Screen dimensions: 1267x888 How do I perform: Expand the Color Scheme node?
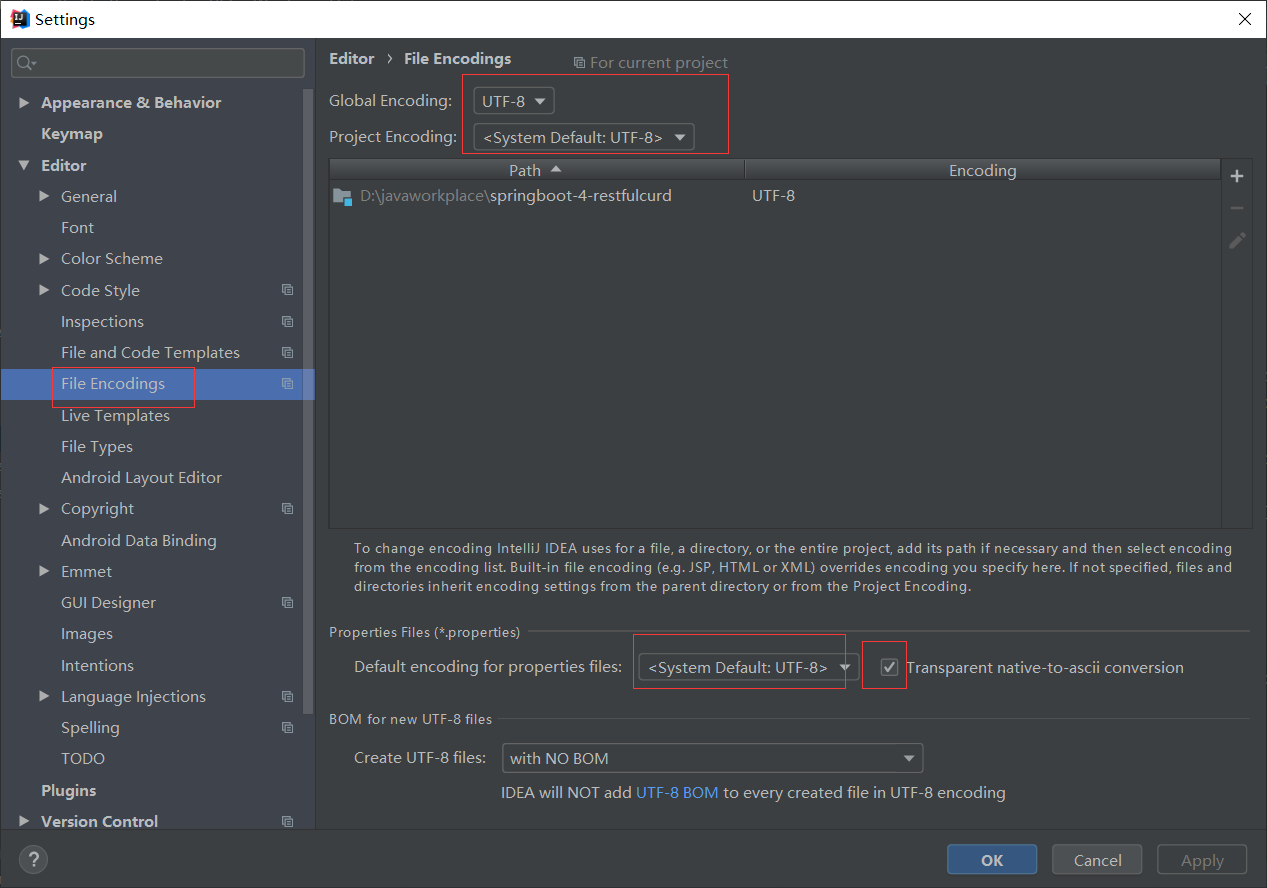point(44,258)
